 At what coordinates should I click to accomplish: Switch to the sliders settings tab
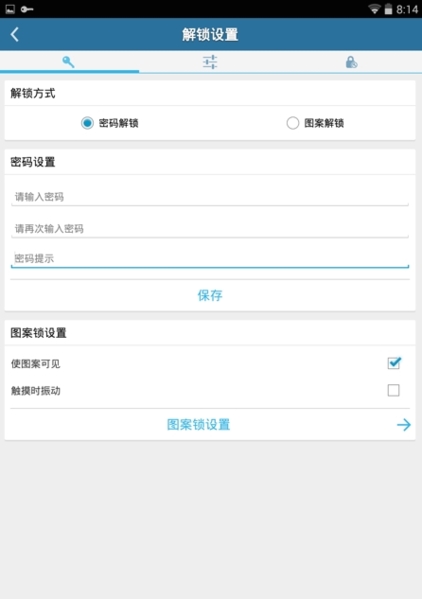[x=210, y=62]
